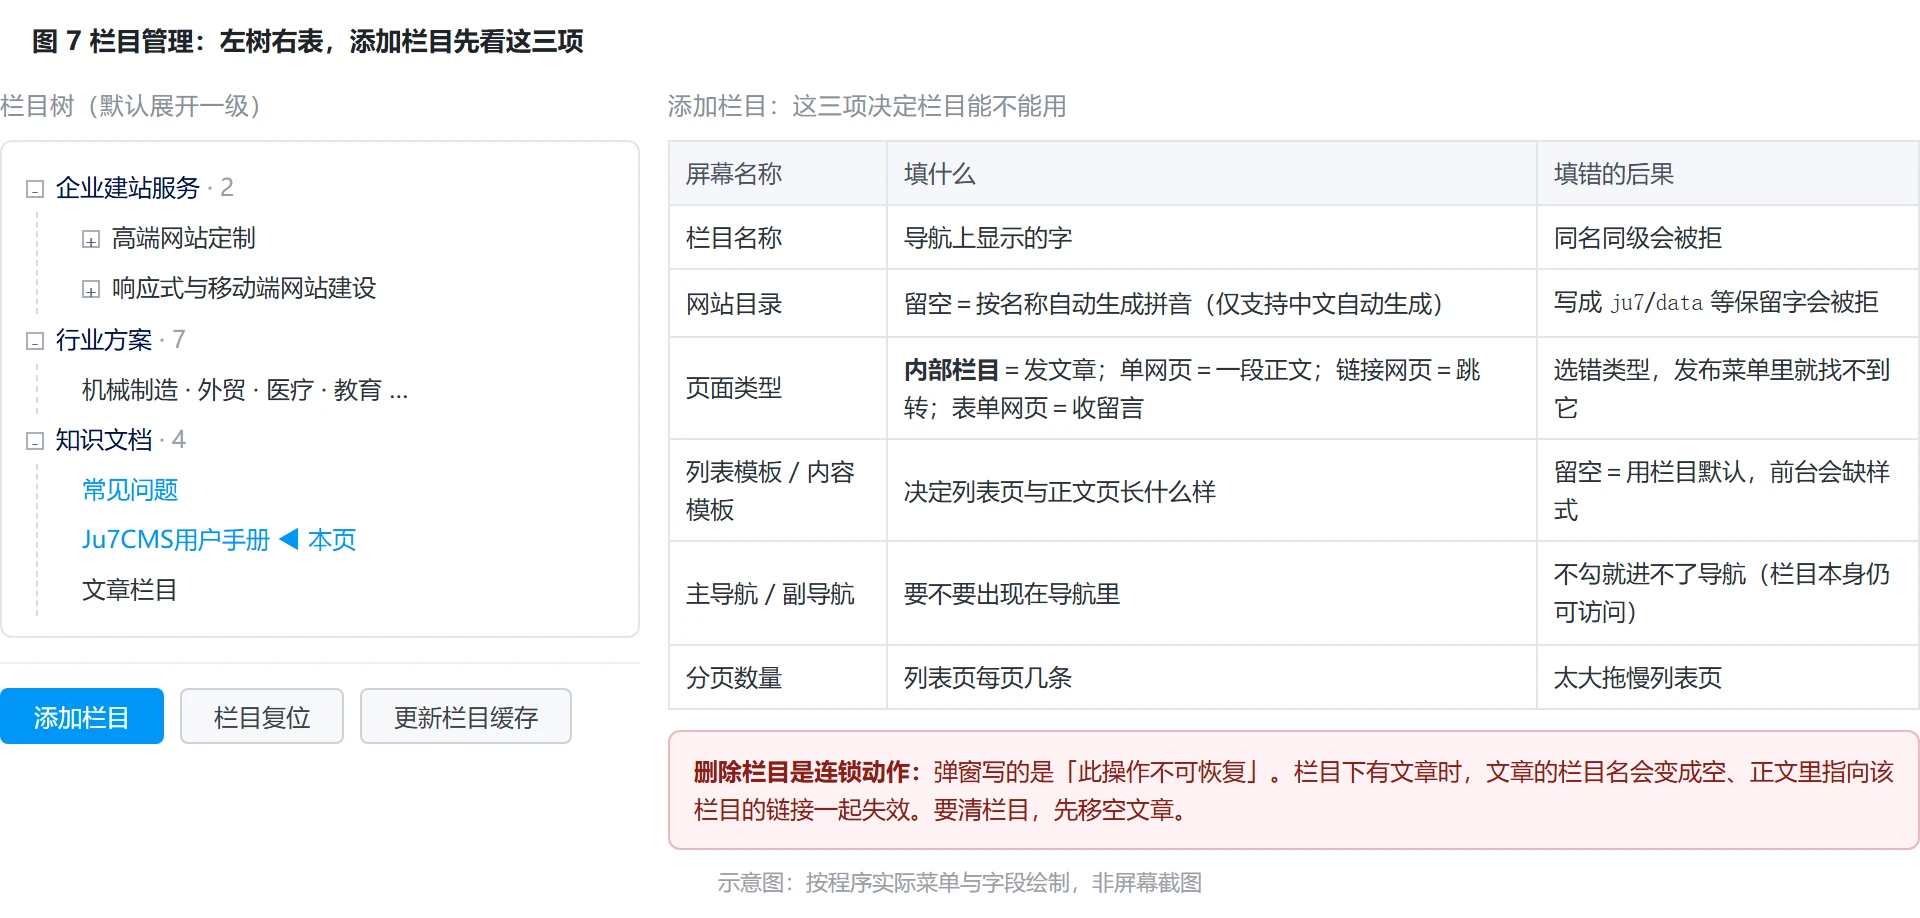Image resolution: width=1920 pixels, height=918 pixels.
Task: Click the 删除栏目是连锁动作 warning text
Action: click(807, 772)
